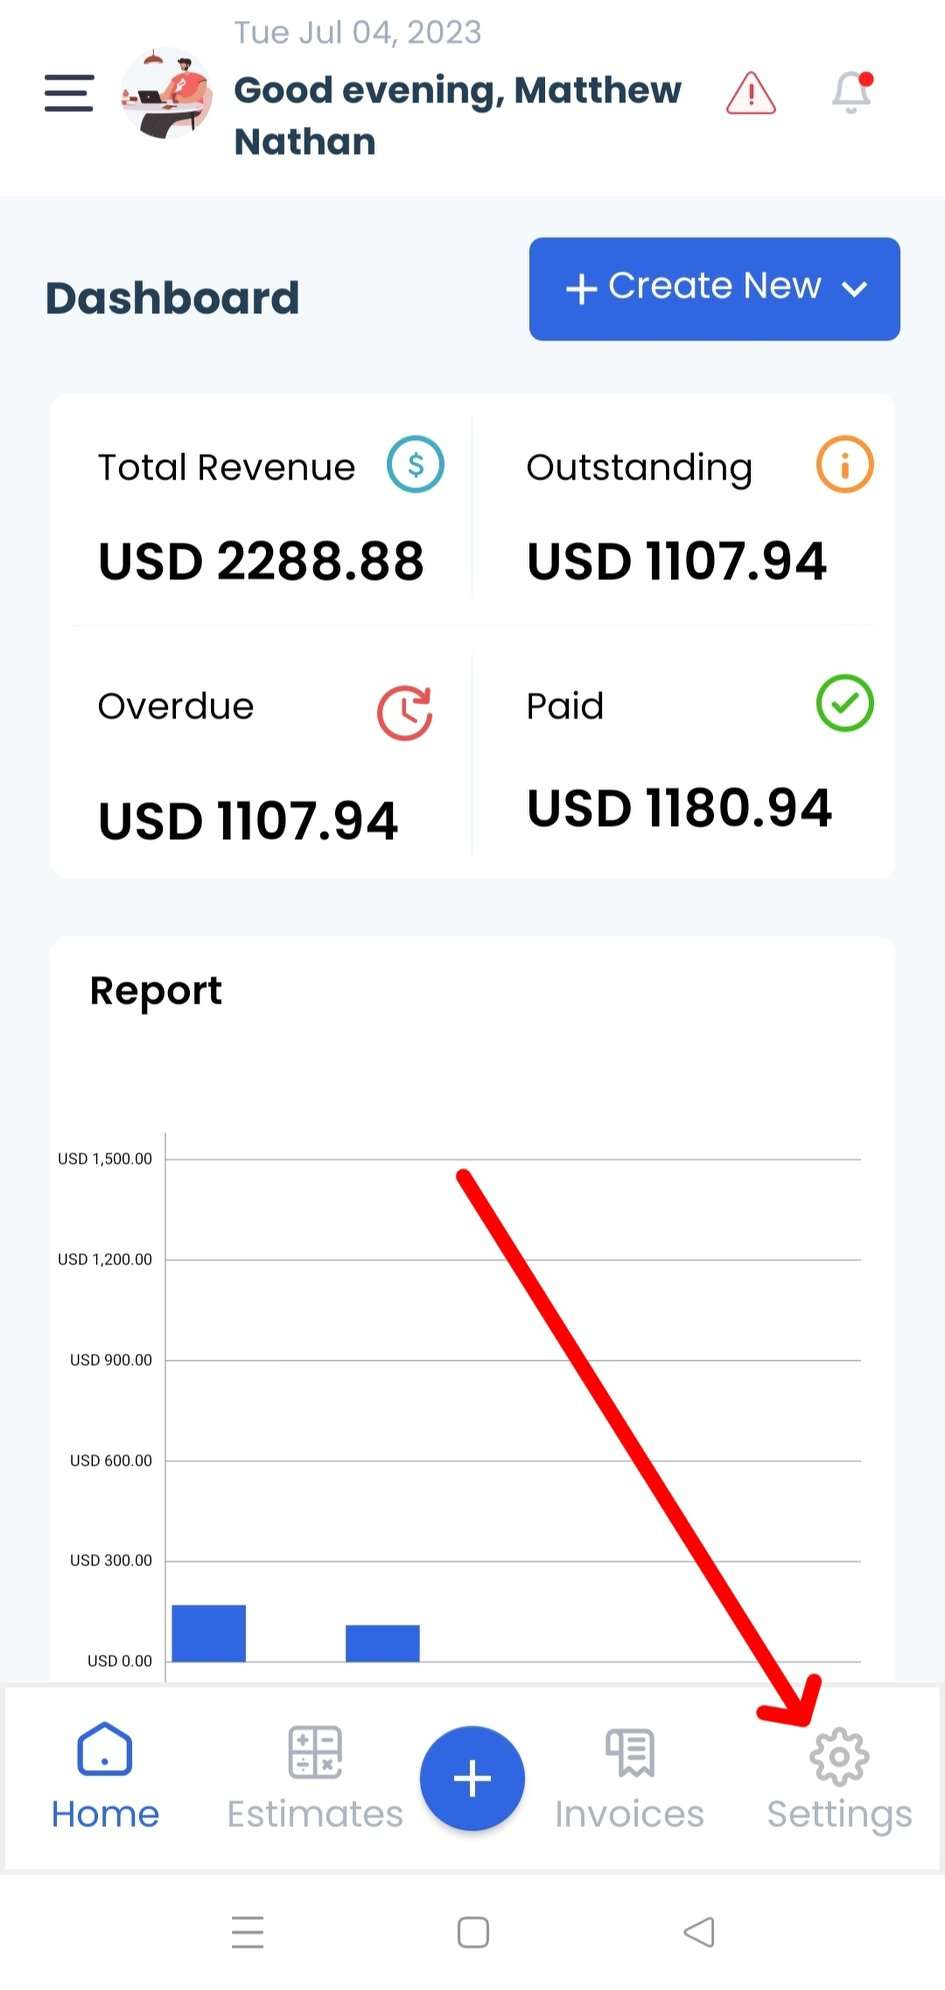
Task: Open the hamburger side menu
Action: (69, 93)
